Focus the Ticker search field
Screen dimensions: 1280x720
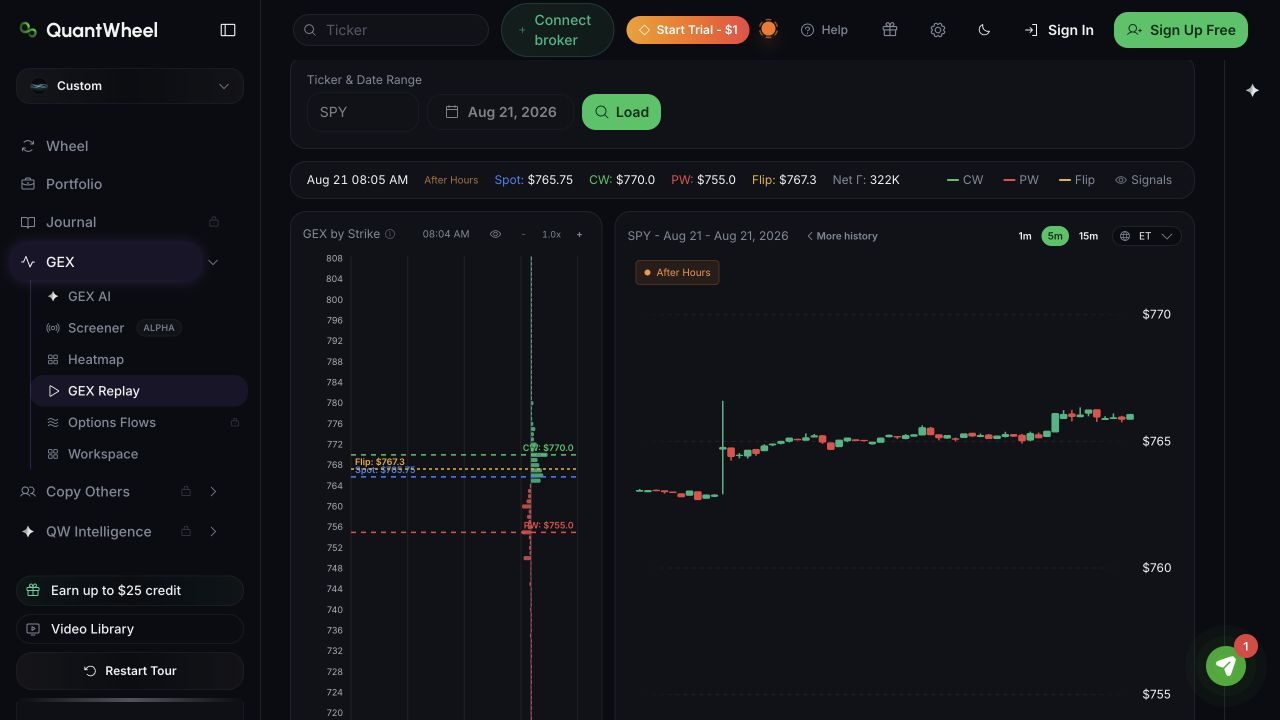391,30
